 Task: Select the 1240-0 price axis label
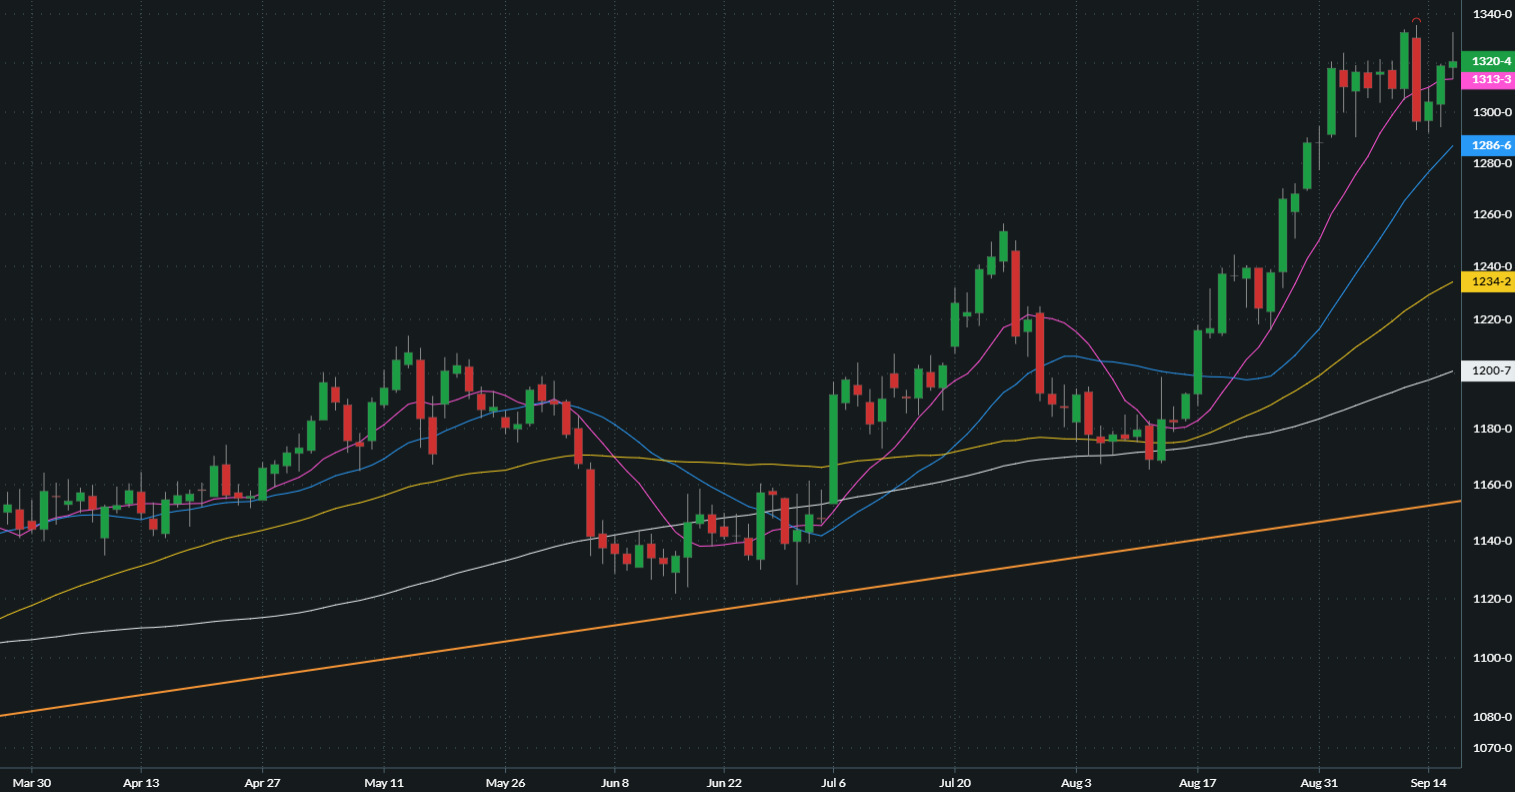[x=1491, y=266]
